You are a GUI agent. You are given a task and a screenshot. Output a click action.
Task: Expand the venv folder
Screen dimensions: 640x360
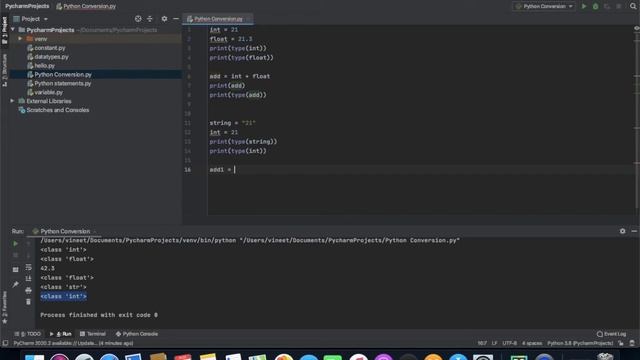[20, 39]
